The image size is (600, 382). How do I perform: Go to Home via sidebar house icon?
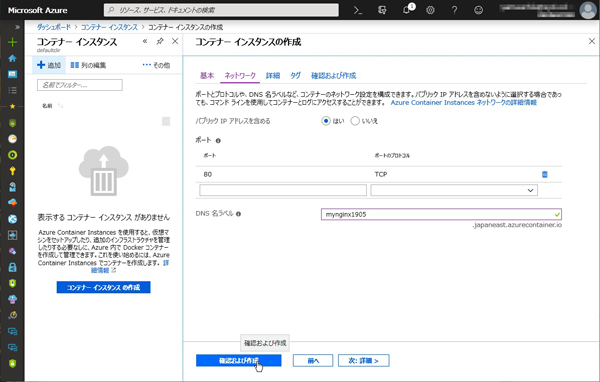13,58
